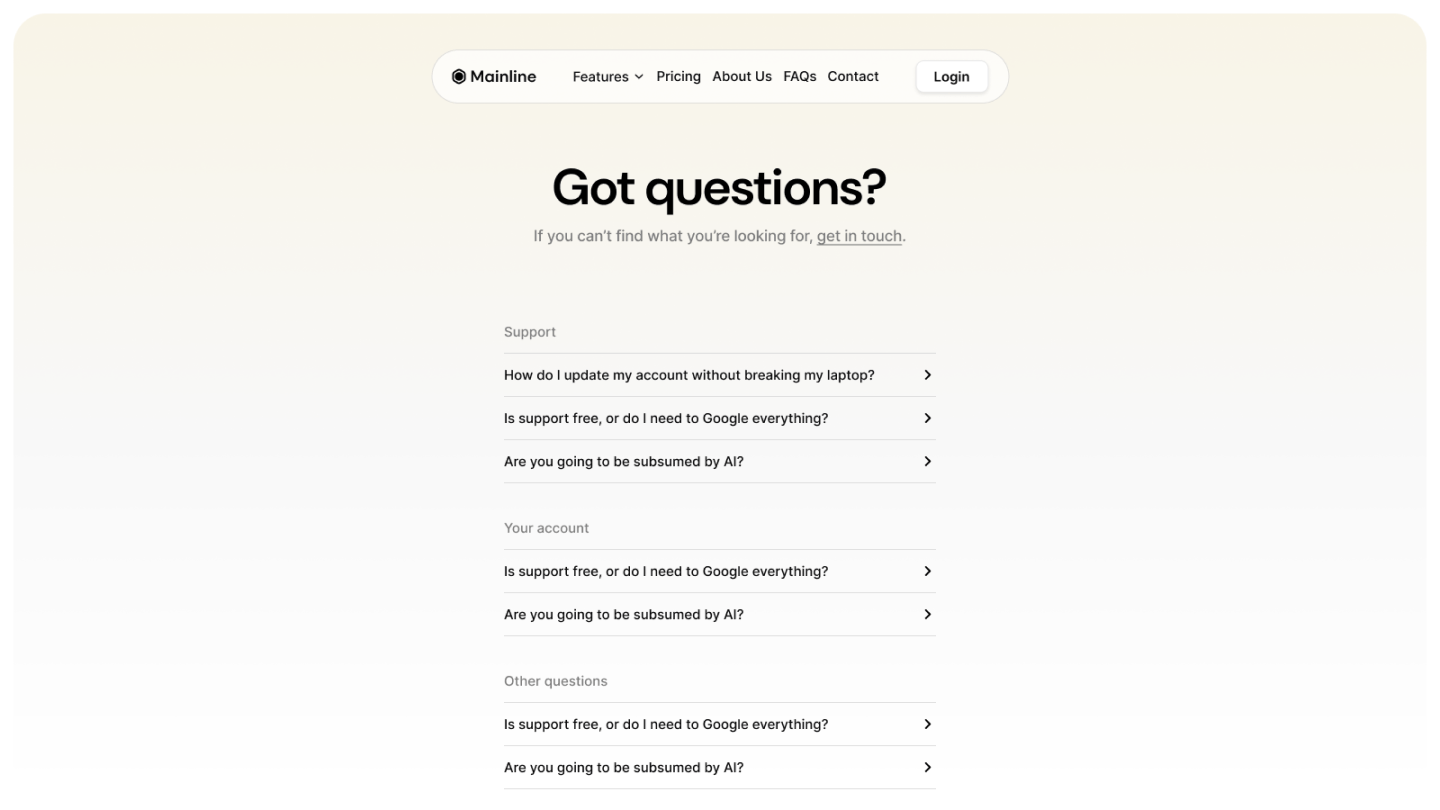Open Your account 'subsumed by AI' question
Viewport: 1440px width, 810px height.
coord(720,614)
